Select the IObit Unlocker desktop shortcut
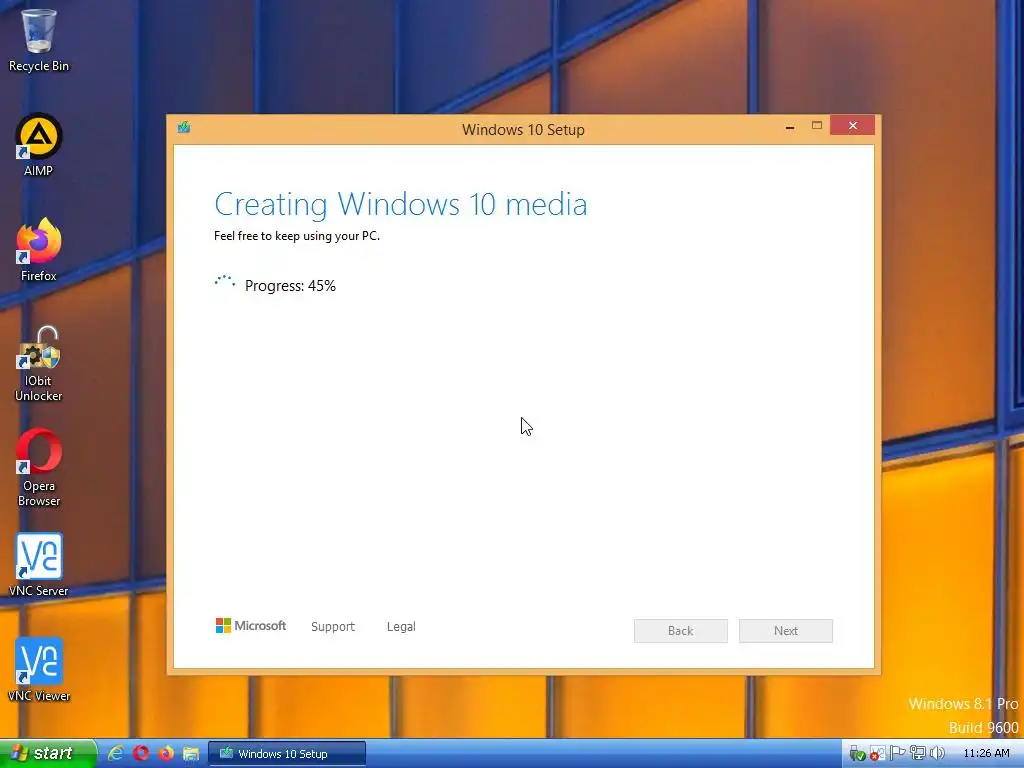The width and height of the screenshot is (1024, 768). coord(39,363)
